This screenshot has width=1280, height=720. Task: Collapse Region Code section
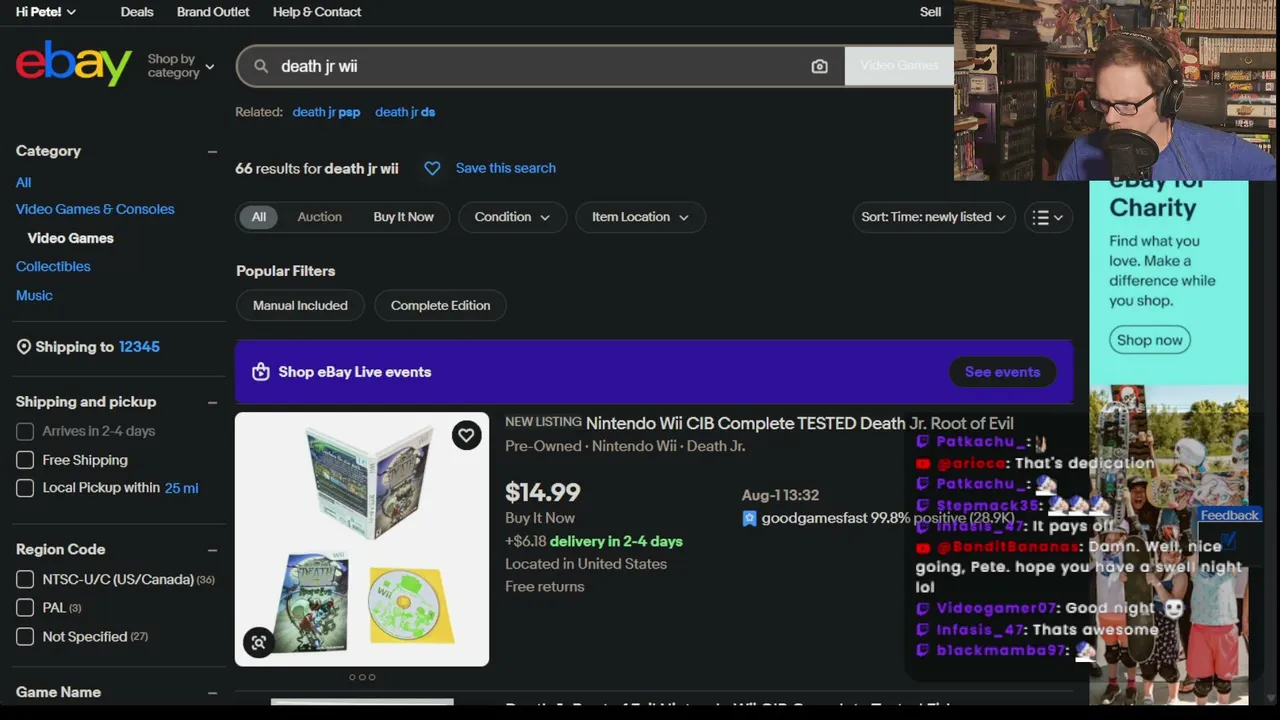click(x=212, y=550)
